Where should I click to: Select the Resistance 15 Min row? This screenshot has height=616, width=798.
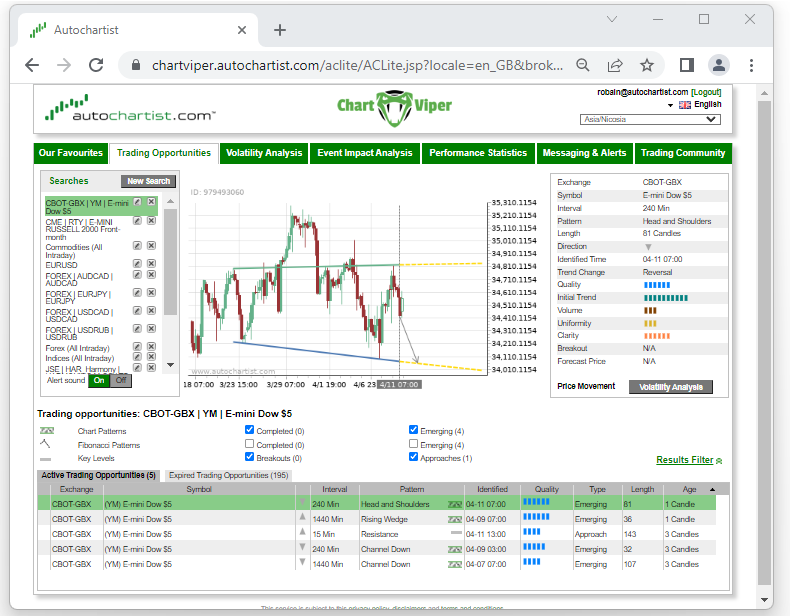(x=377, y=534)
